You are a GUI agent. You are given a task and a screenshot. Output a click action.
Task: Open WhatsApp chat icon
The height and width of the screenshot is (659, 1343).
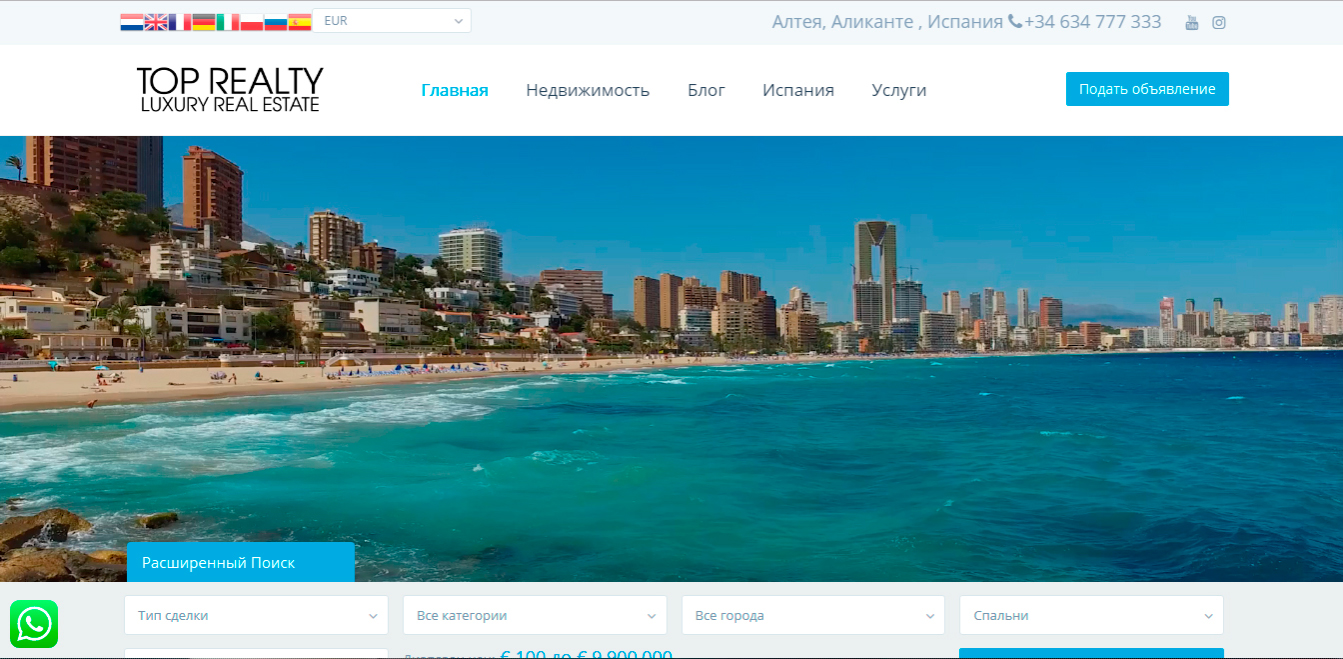pyautogui.click(x=34, y=624)
